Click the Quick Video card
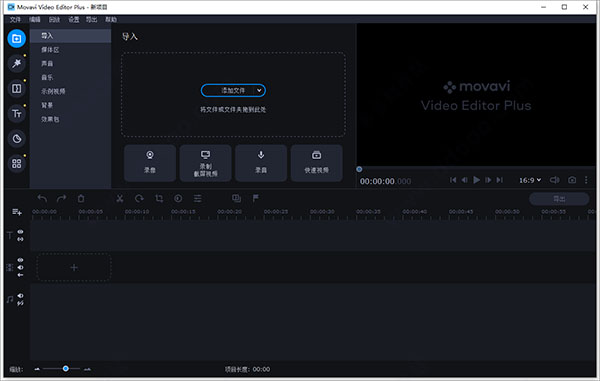 (316, 163)
